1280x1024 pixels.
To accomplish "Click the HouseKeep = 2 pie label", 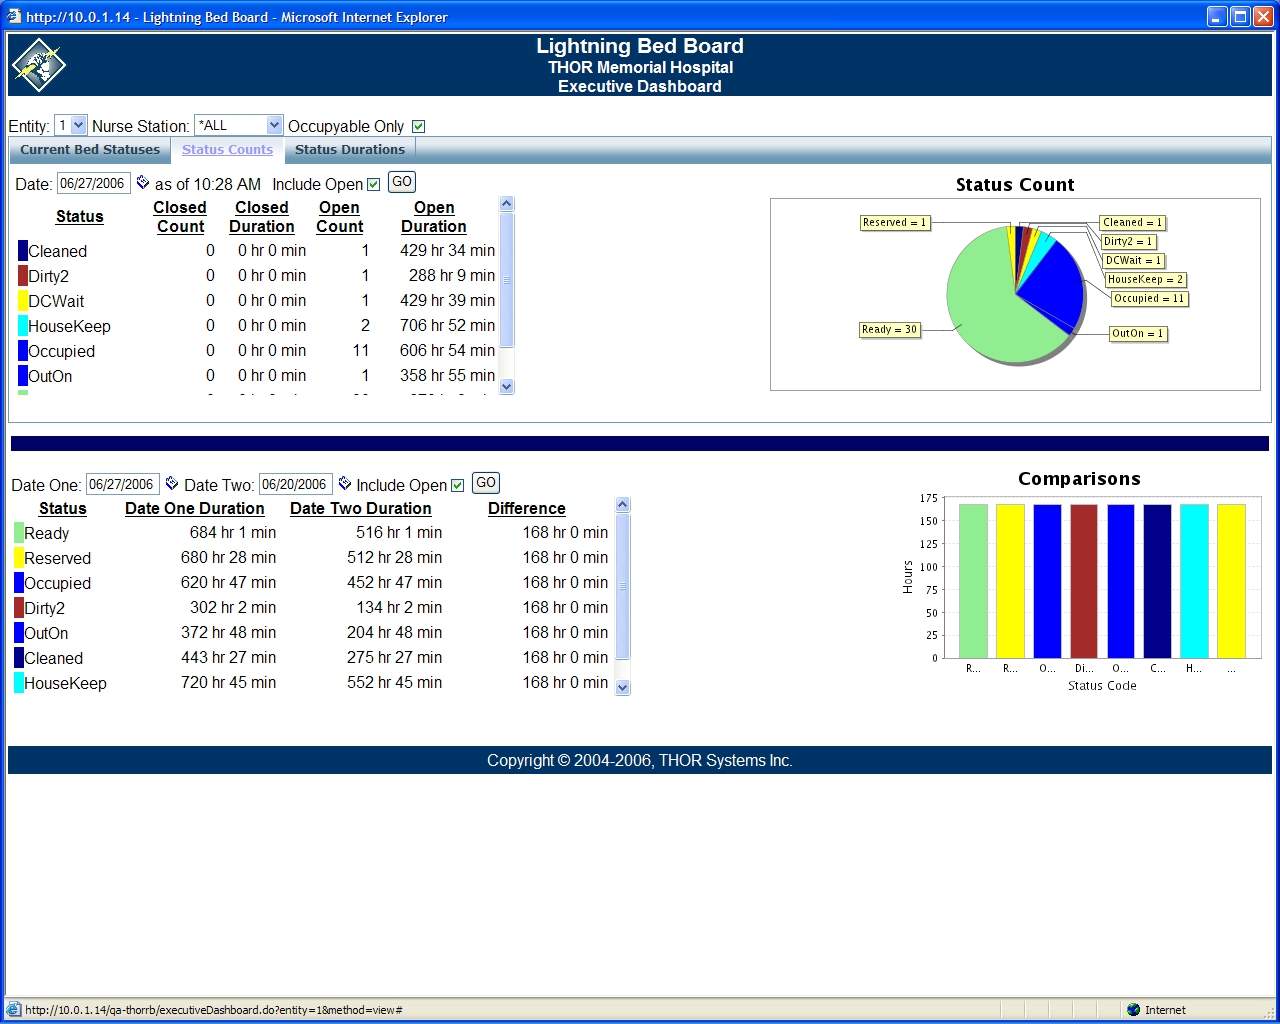I will pyautogui.click(x=1145, y=279).
